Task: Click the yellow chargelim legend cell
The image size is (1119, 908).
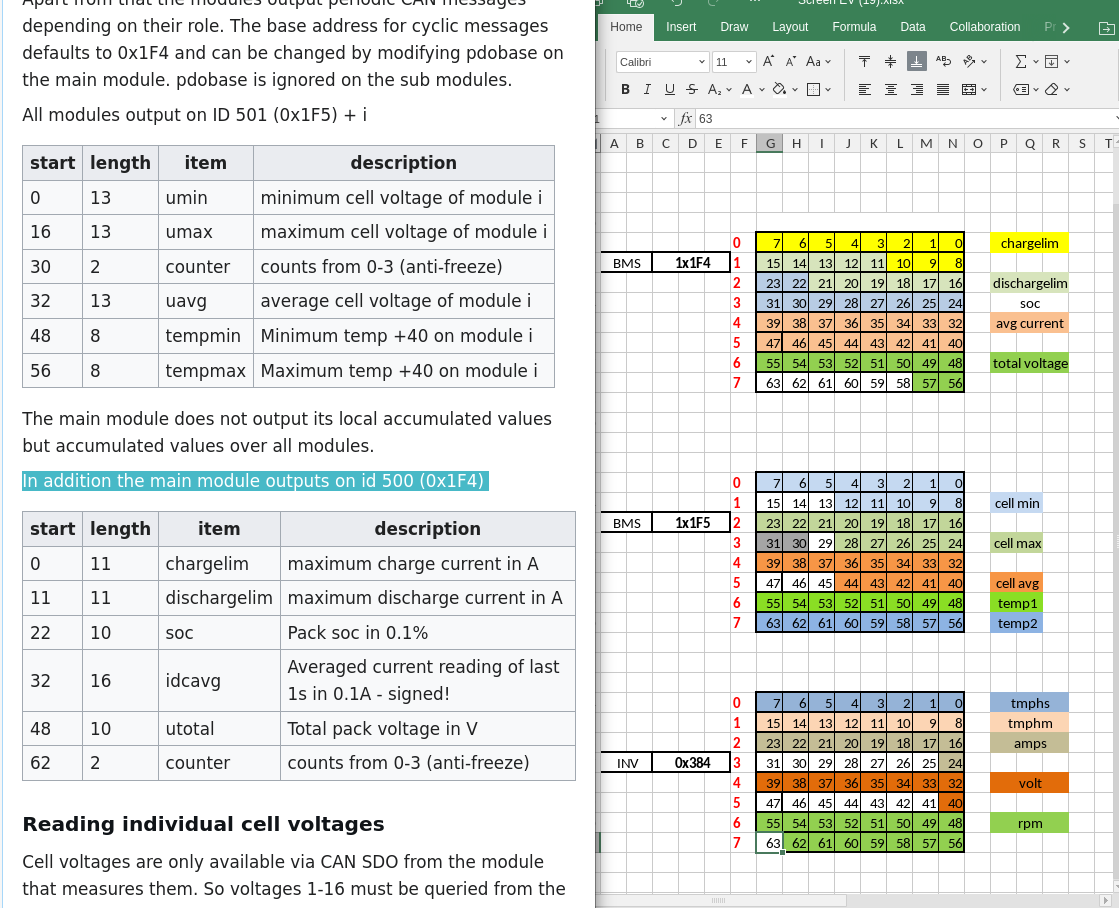Action: (x=1030, y=243)
